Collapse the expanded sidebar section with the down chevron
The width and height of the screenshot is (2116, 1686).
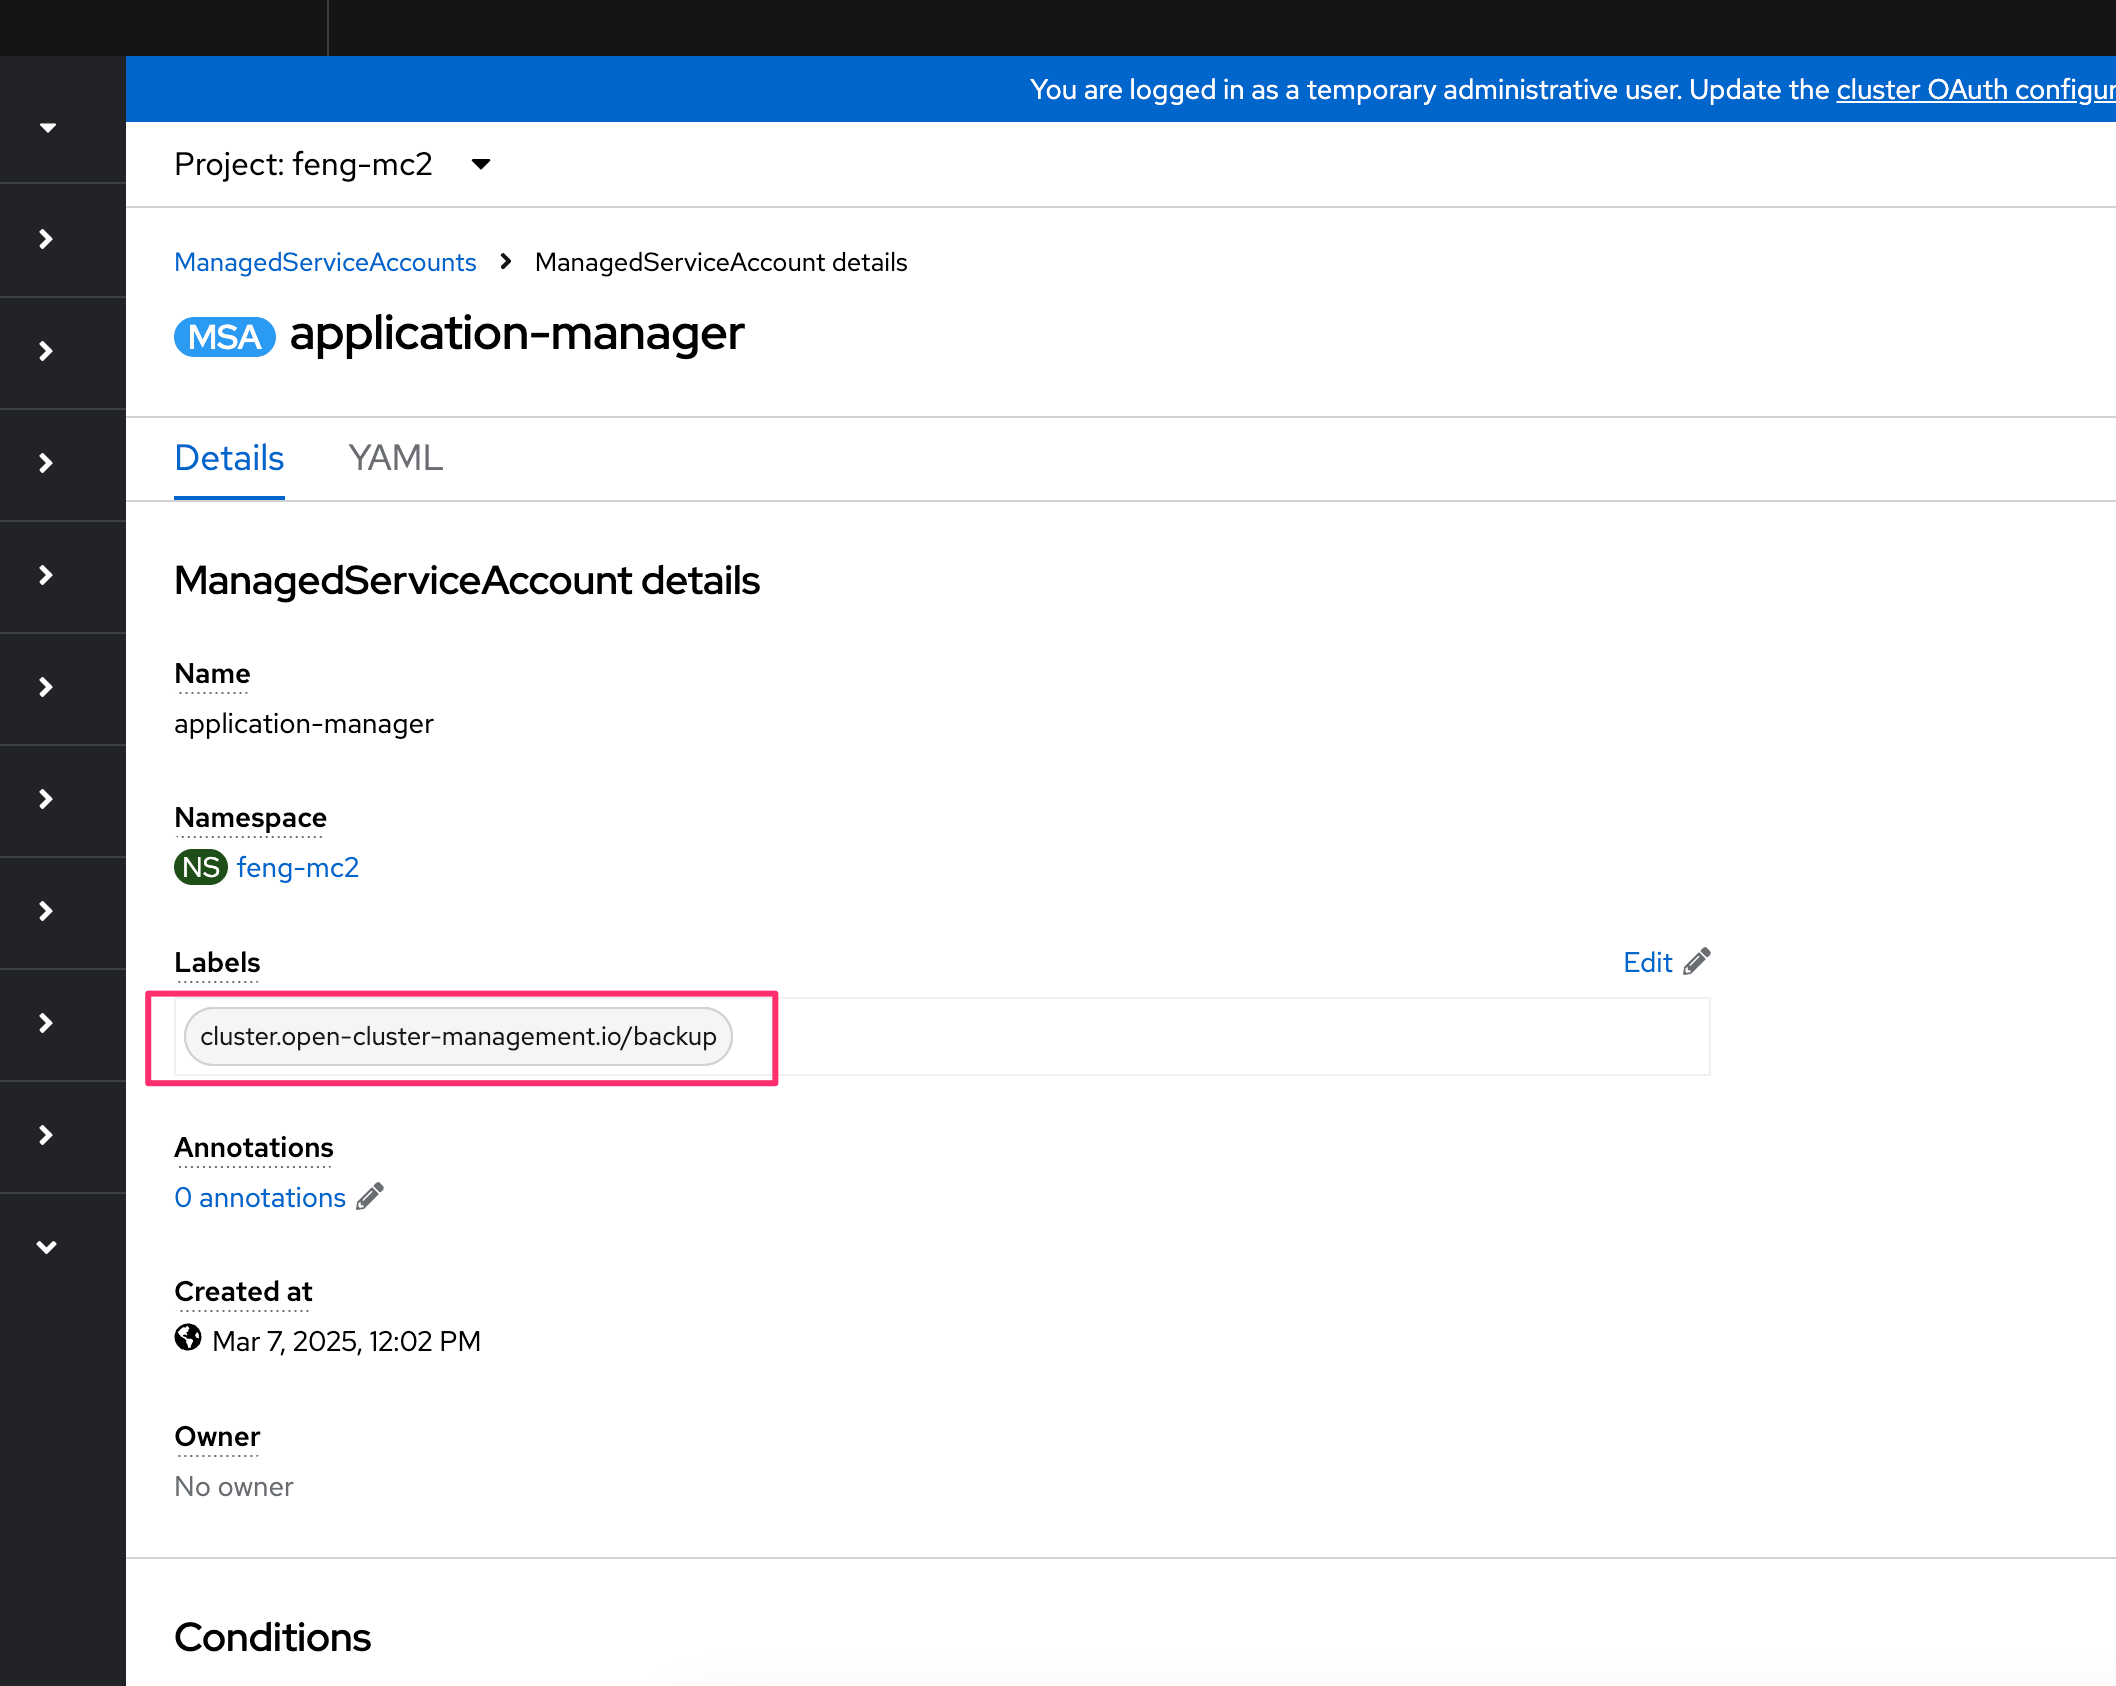coord(46,1247)
